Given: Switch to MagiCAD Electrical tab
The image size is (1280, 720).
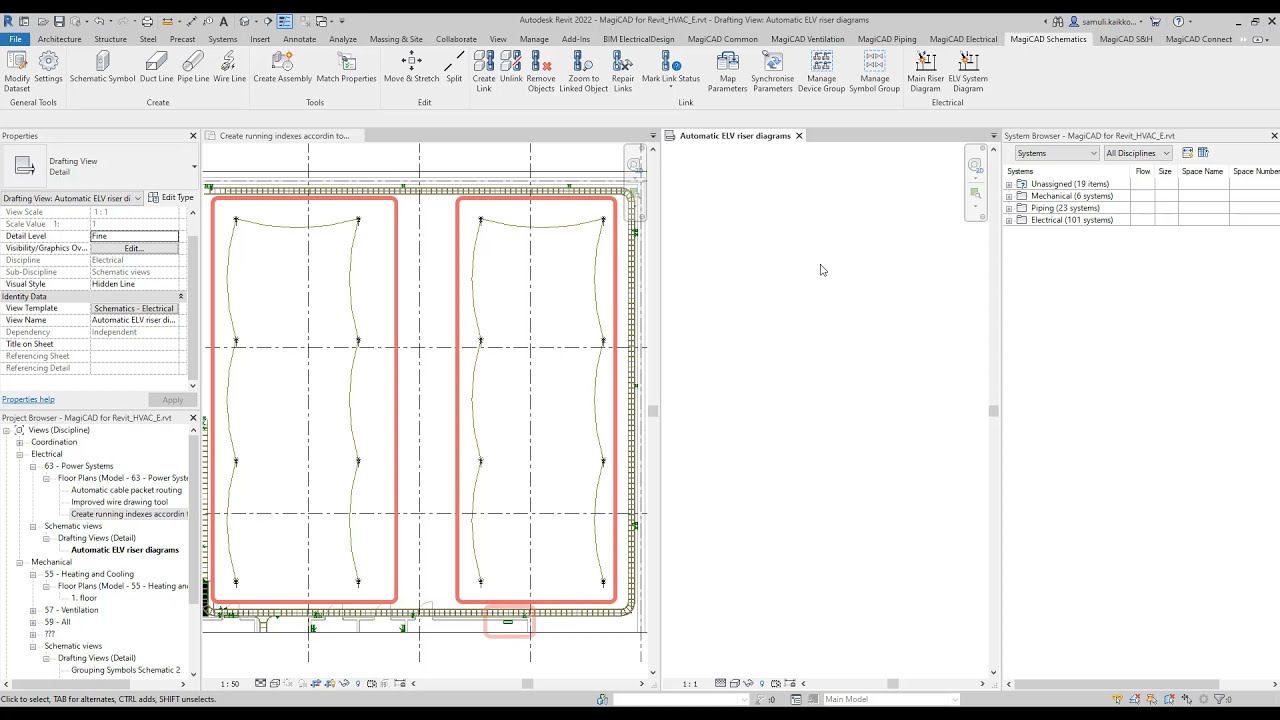Looking at the screenshot, I should point(963,39).
